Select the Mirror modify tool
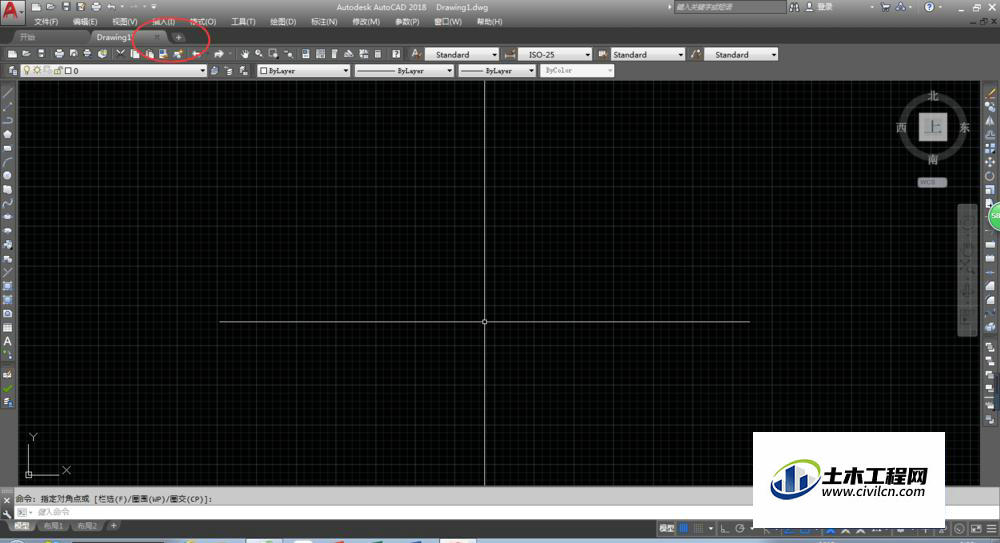Viewport: 1000px width, 543px height. (990, 121)
